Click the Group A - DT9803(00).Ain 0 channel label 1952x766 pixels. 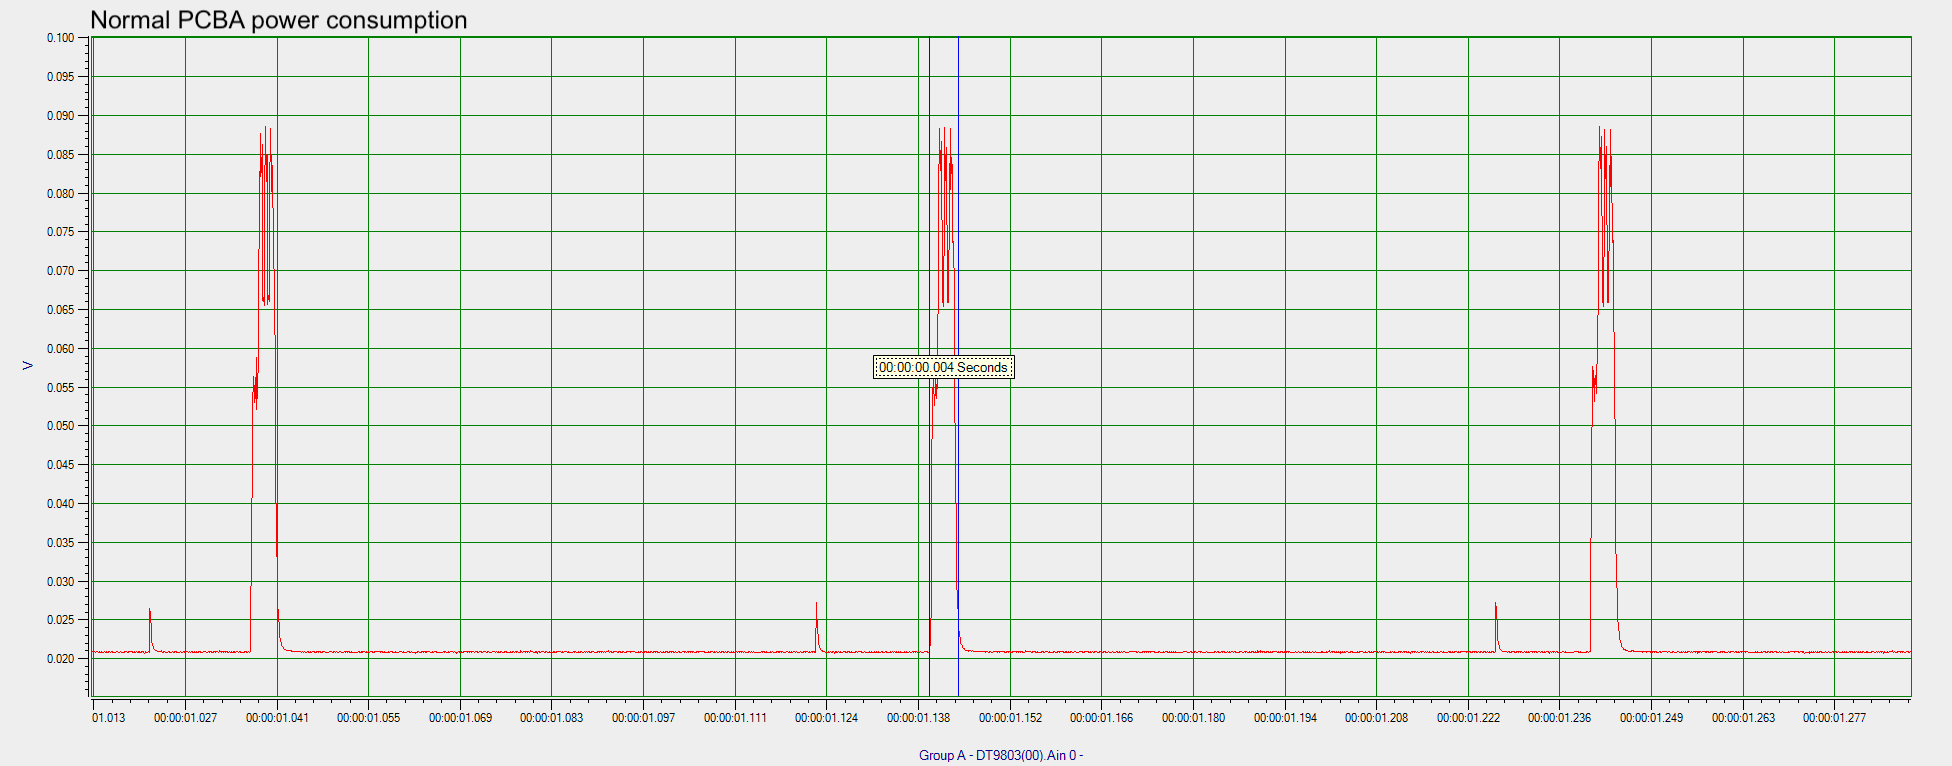point(1001,755)
